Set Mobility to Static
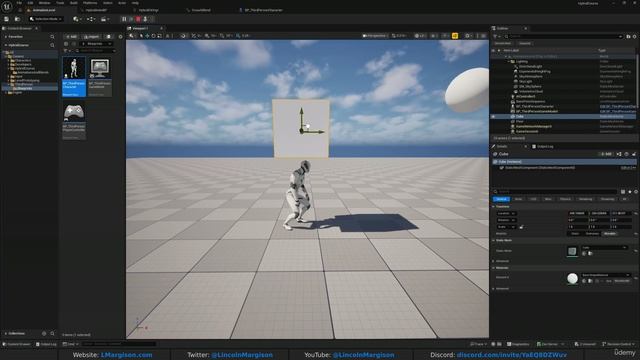Screen dimensions: 640x360 [575, 233]
